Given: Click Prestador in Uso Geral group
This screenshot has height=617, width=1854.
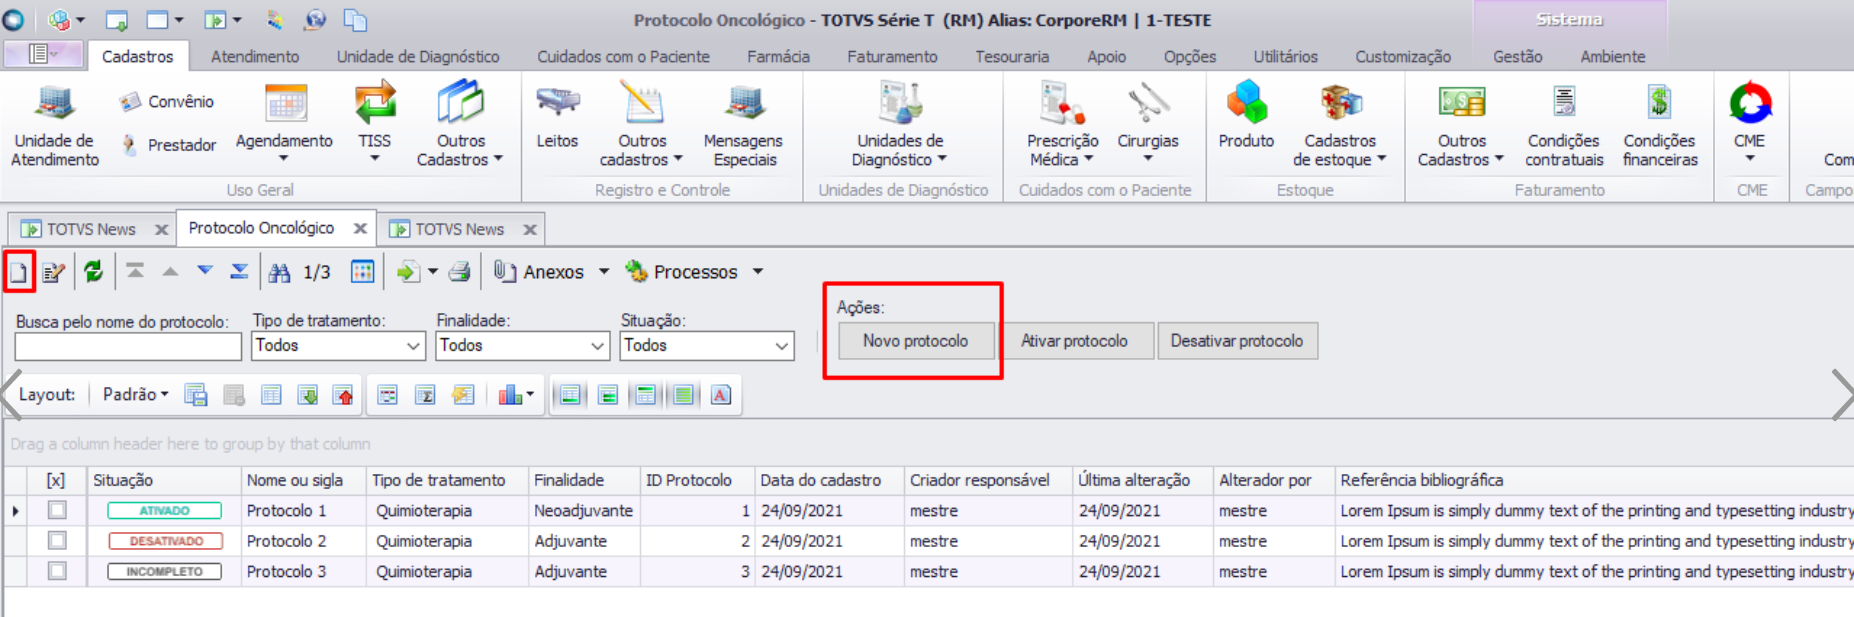Looking at the screenshot, I should pos(169,145).
